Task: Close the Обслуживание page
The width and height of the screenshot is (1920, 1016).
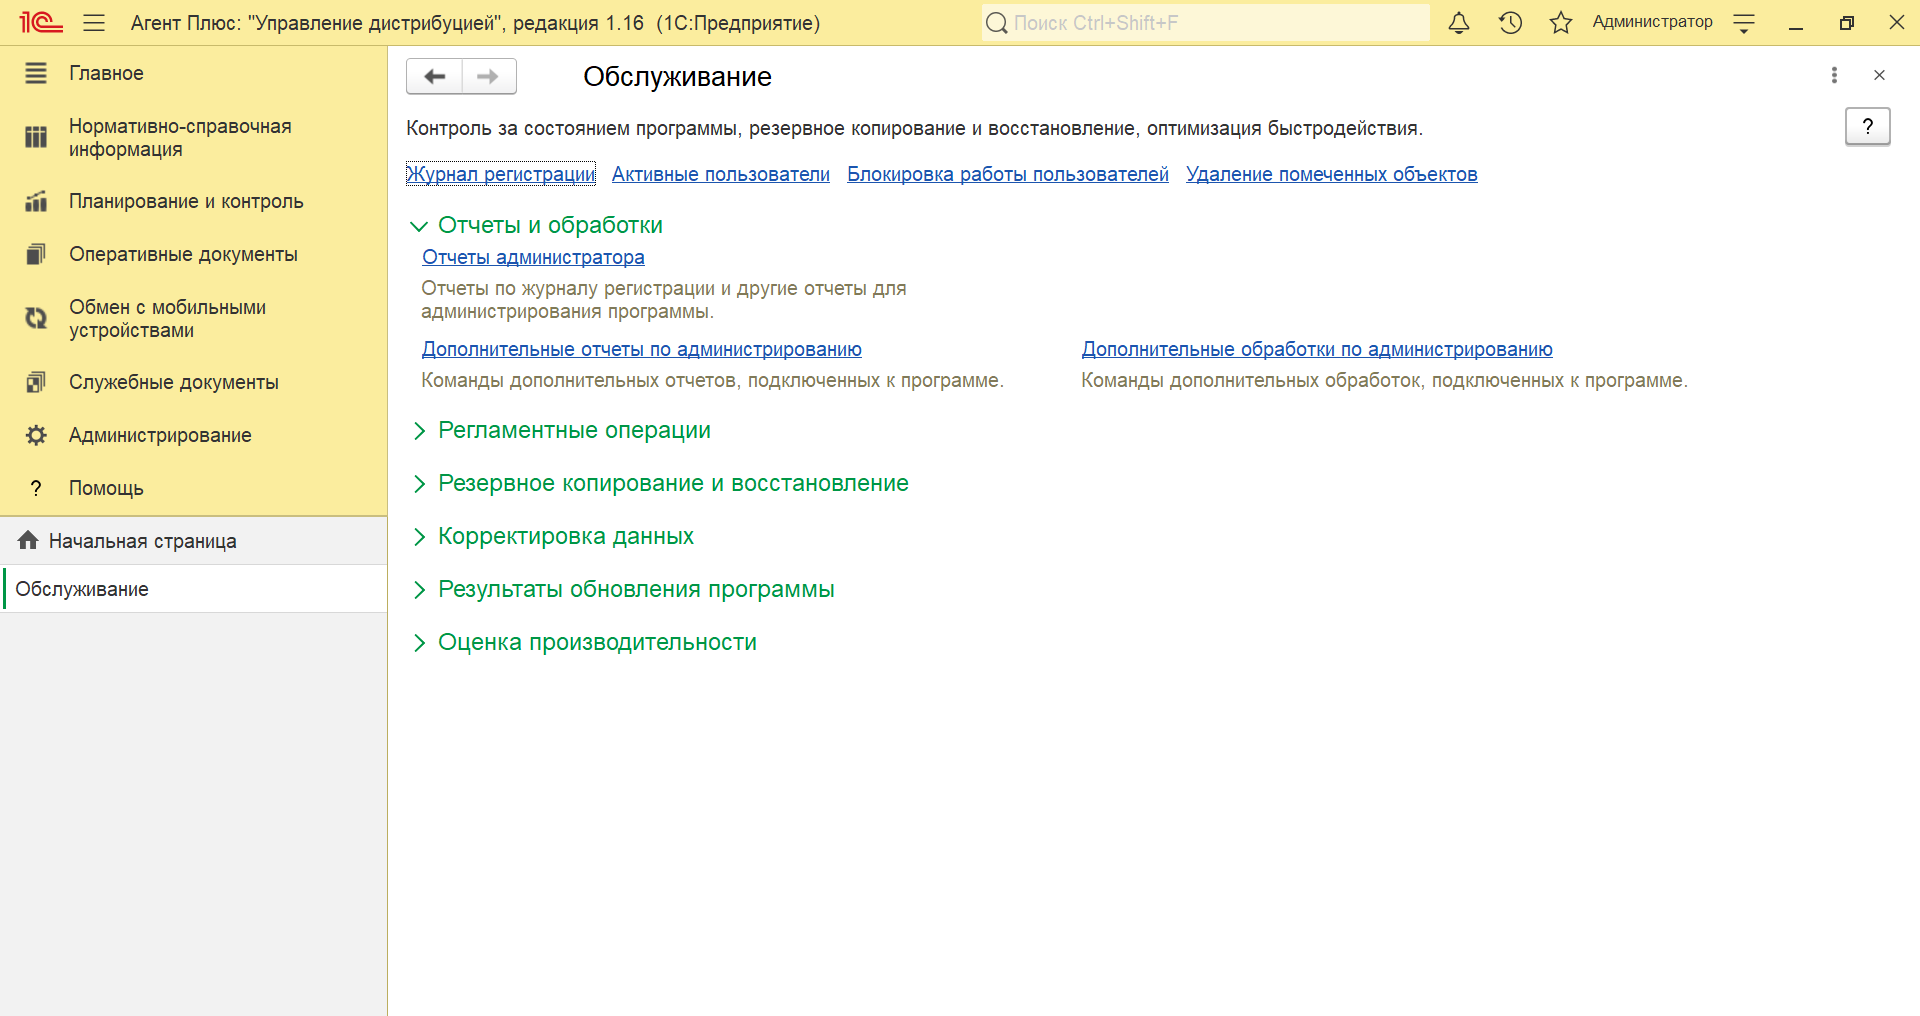Action: coord(1879,75)
